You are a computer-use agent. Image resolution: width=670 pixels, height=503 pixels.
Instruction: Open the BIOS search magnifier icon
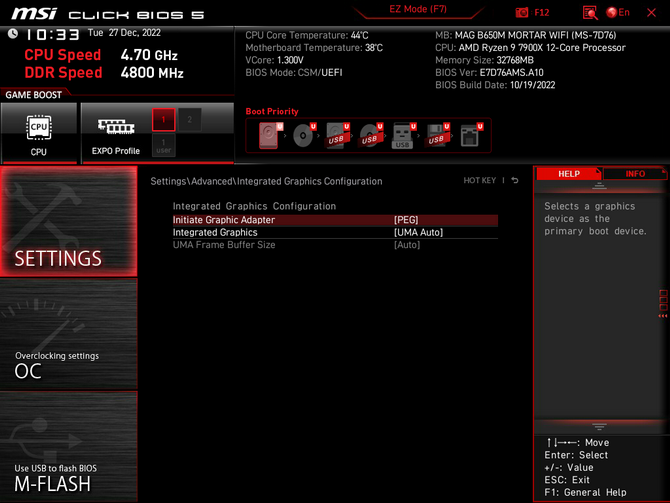click(590, 12)
